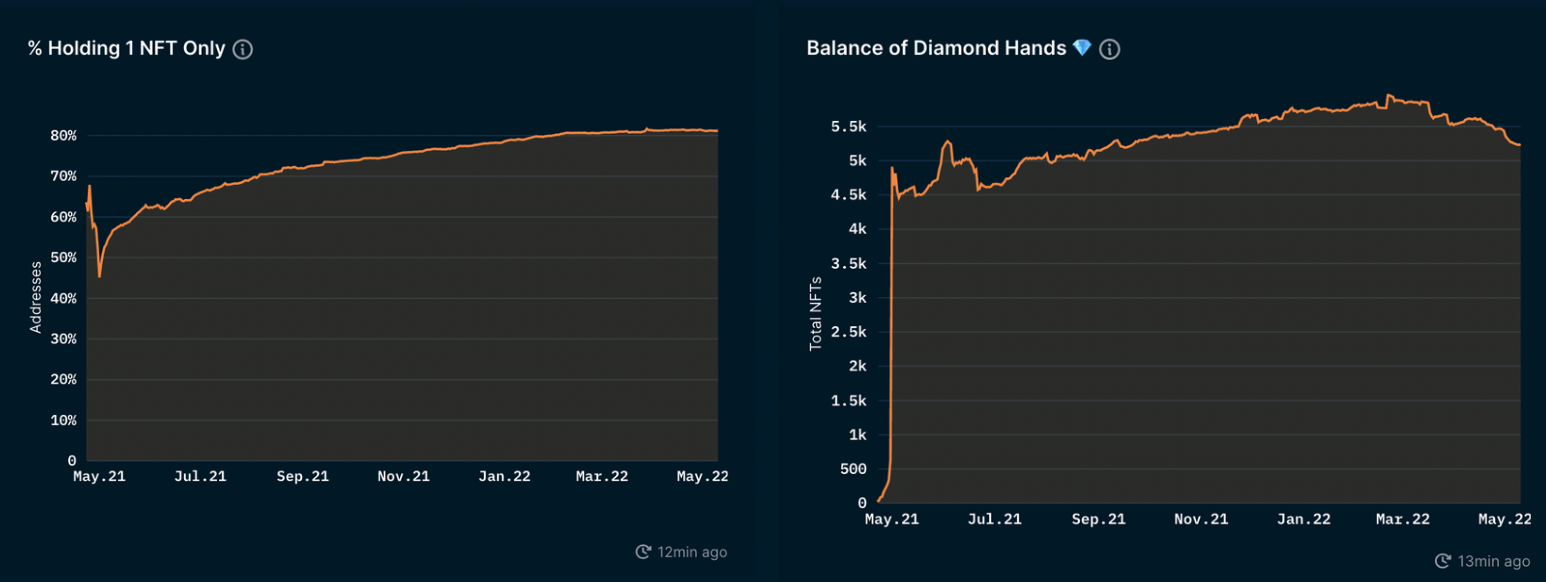Viewport: 1546px width, 582px height.
Task: Click the '% Holding 1 NFT Only' title
Action: point(126,48)
